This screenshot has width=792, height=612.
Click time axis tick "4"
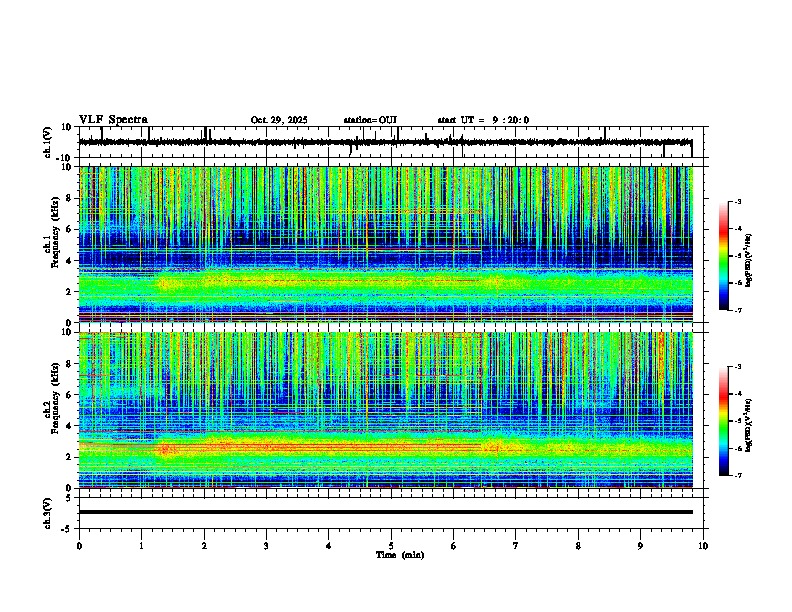point(329,546)
